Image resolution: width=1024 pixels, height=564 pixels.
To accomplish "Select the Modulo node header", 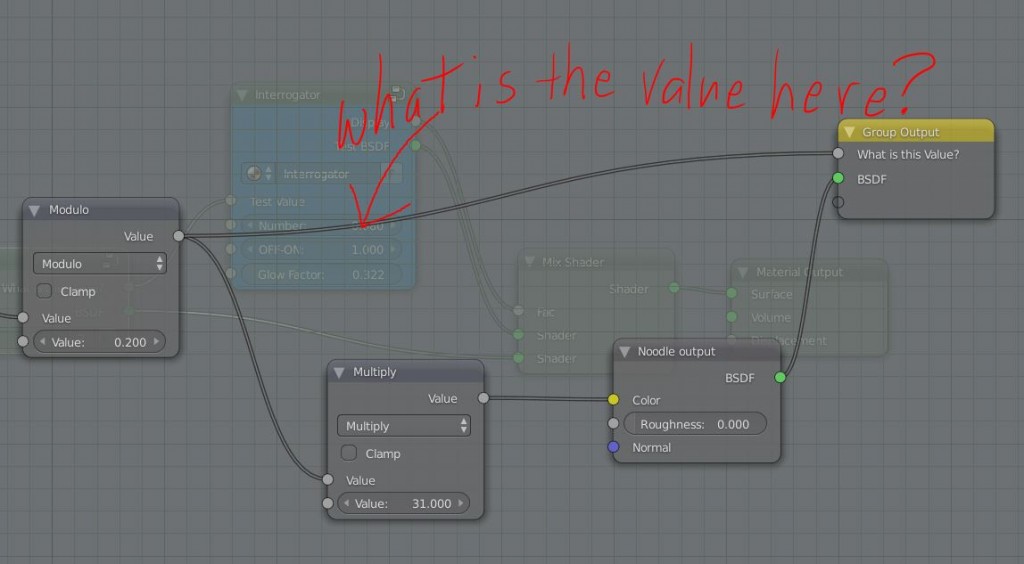I will point(101,210).
